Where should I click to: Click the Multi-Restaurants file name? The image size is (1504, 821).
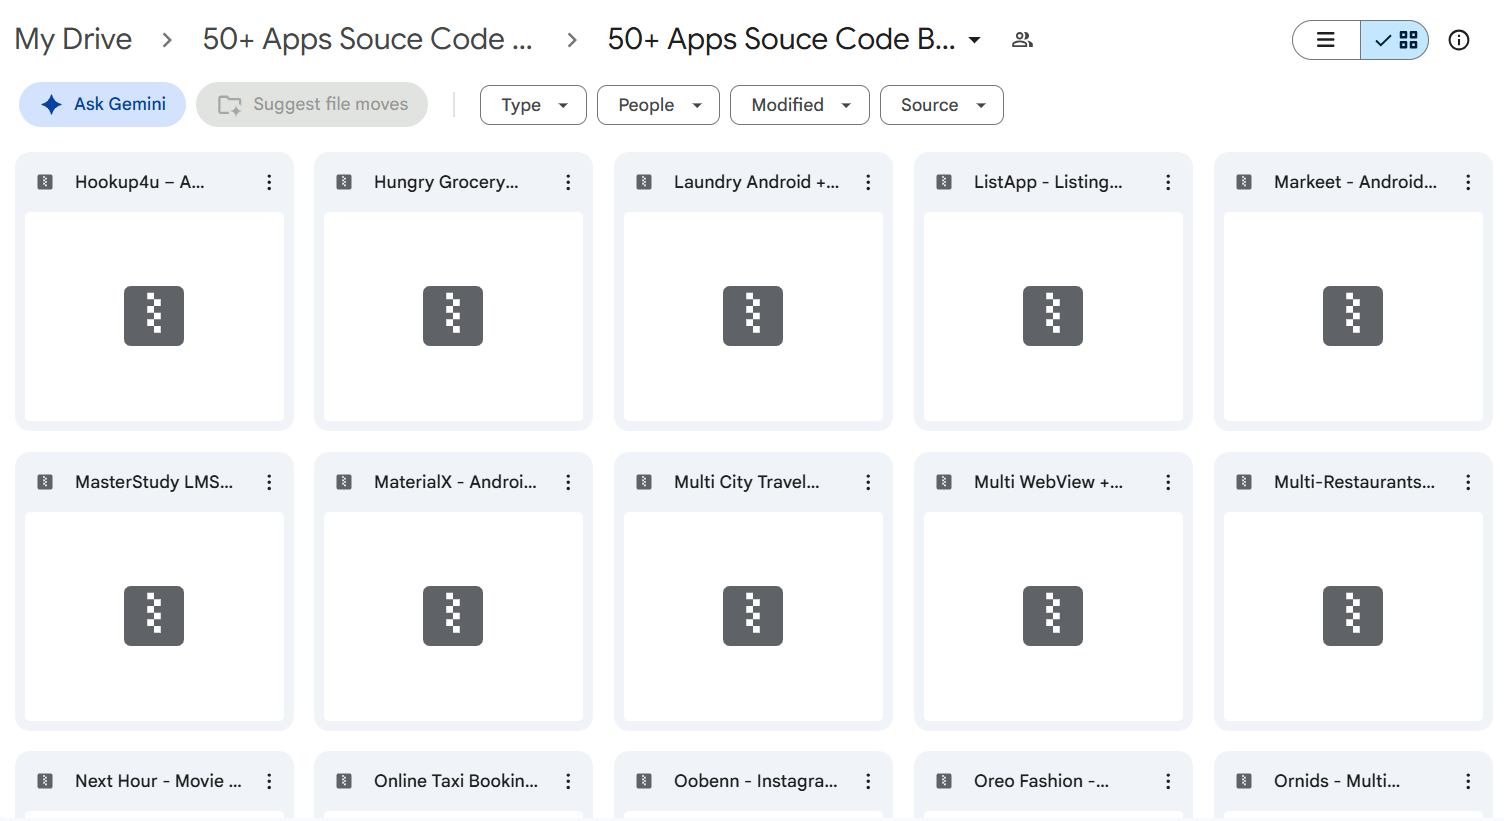(1354, 482)
